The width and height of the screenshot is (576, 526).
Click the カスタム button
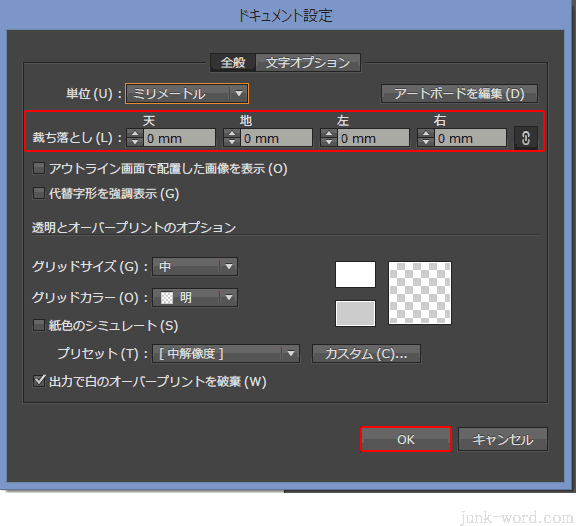[x=366, y=354]
